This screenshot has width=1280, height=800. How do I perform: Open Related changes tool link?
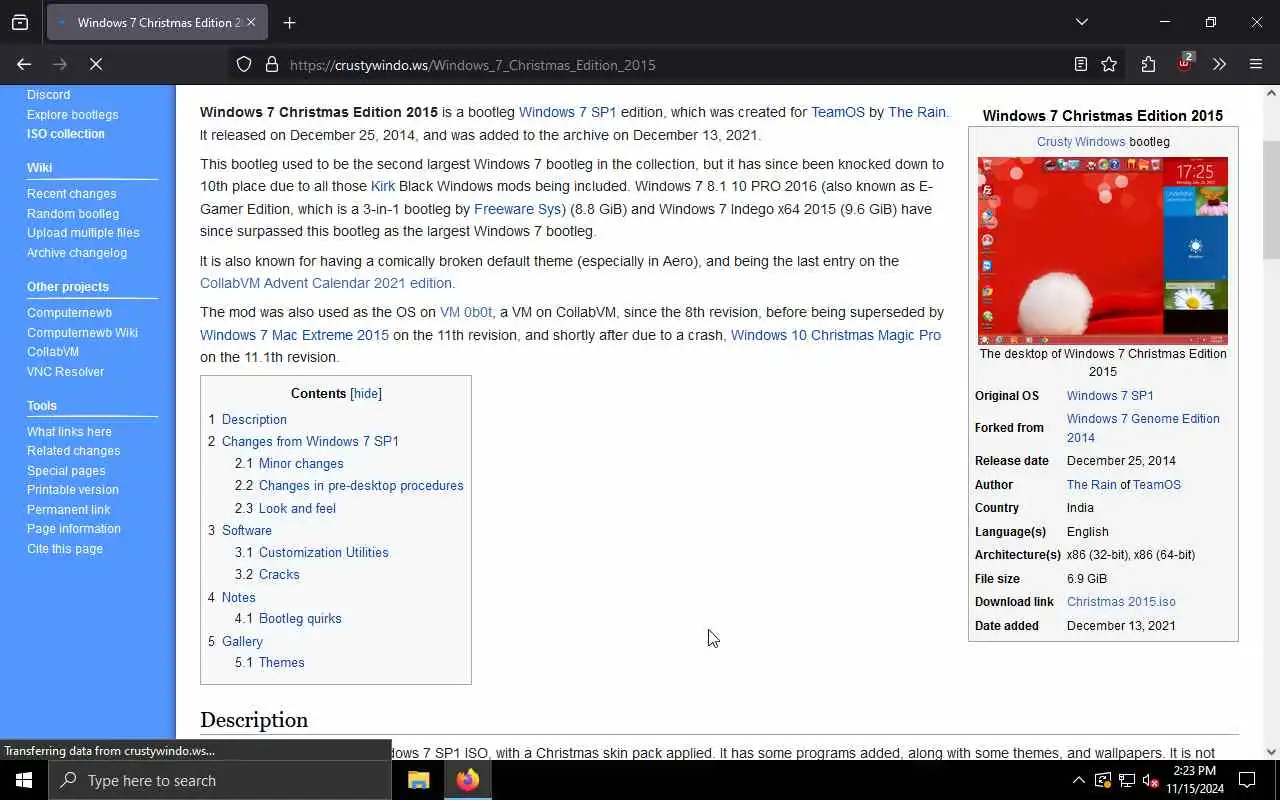[73, 451]
